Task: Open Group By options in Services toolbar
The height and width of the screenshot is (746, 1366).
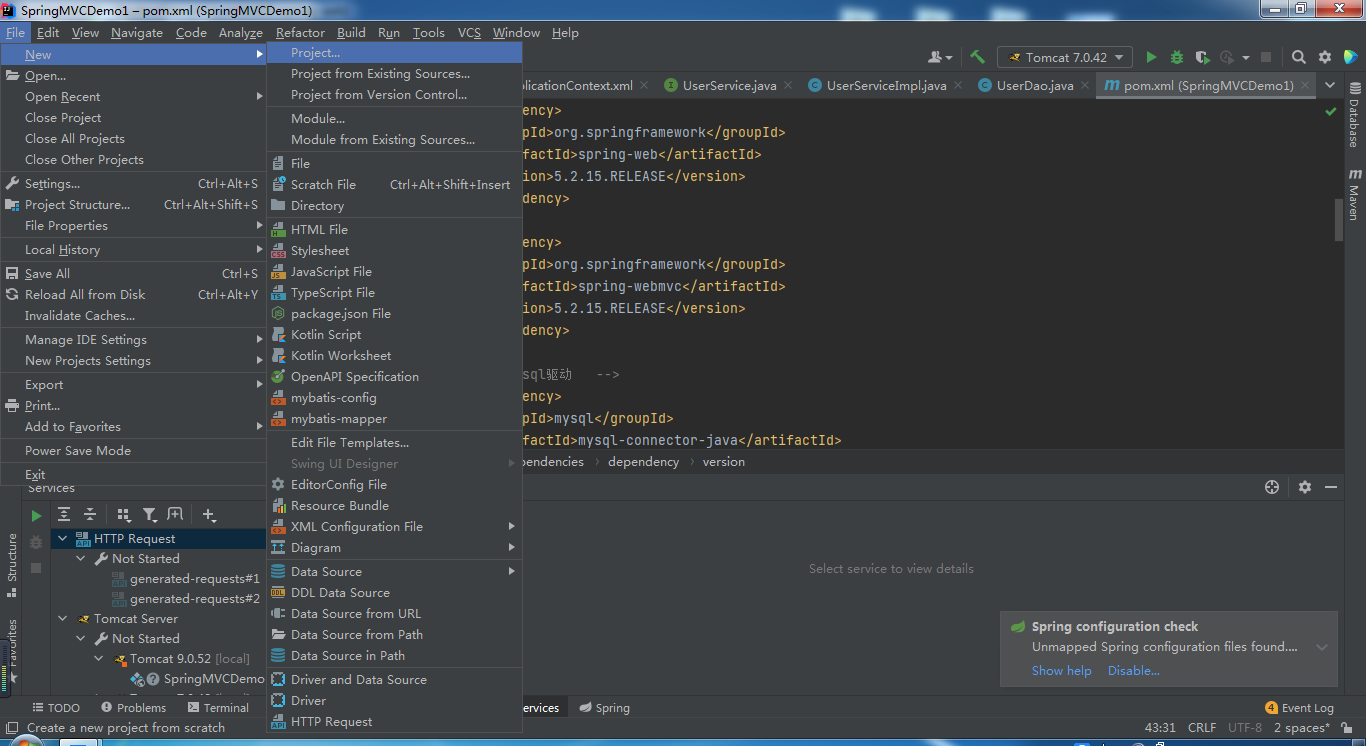Action: [x=124, y=514]
